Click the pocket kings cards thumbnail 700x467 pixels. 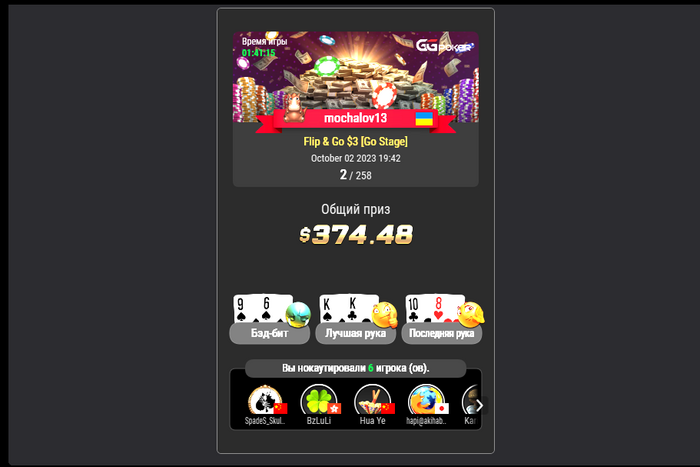[346, 309]
